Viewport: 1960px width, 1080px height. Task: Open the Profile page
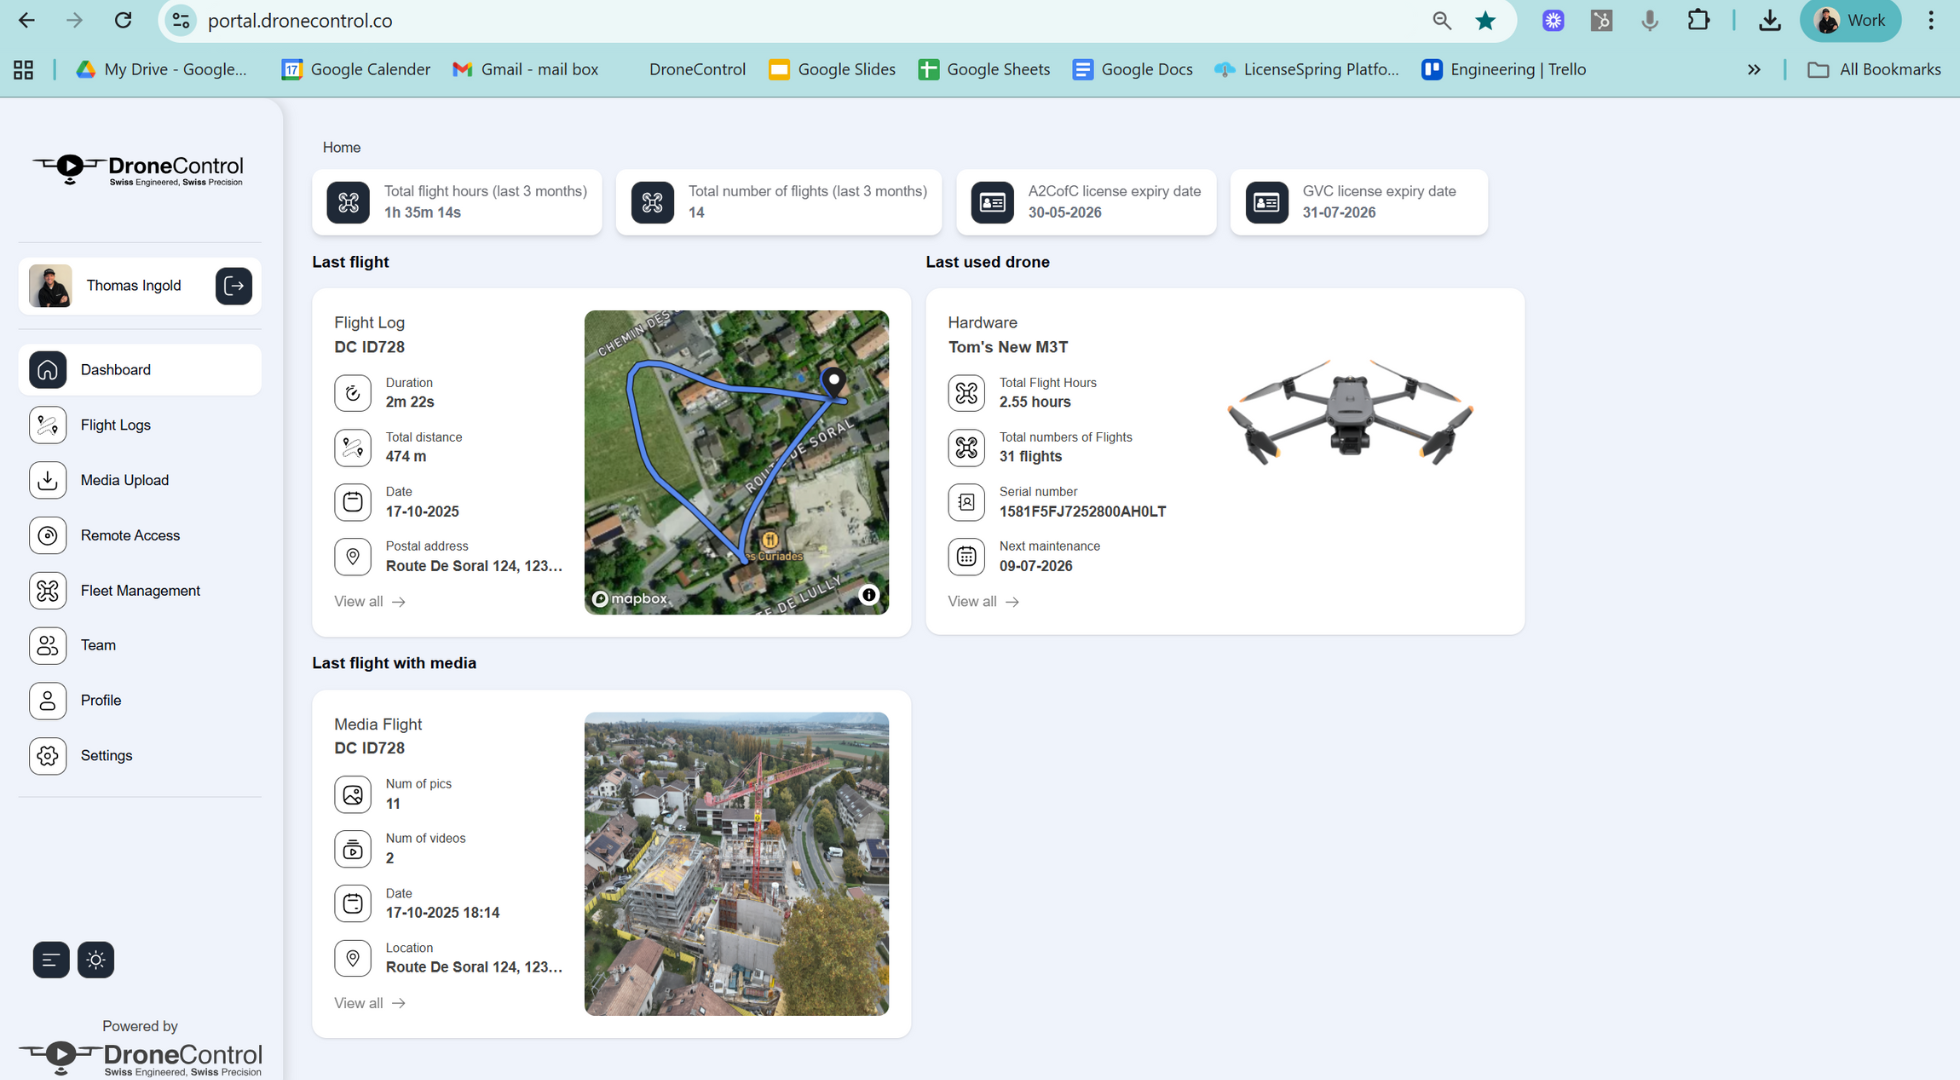[x=100, y=700]
